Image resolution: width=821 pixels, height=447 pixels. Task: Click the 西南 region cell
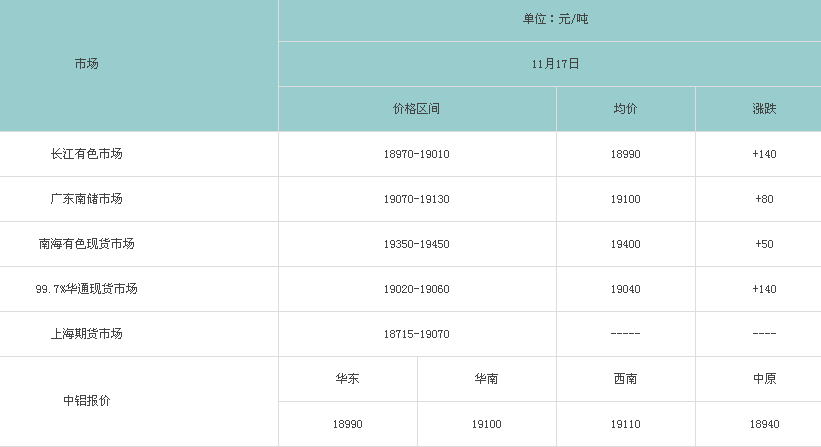625,379
